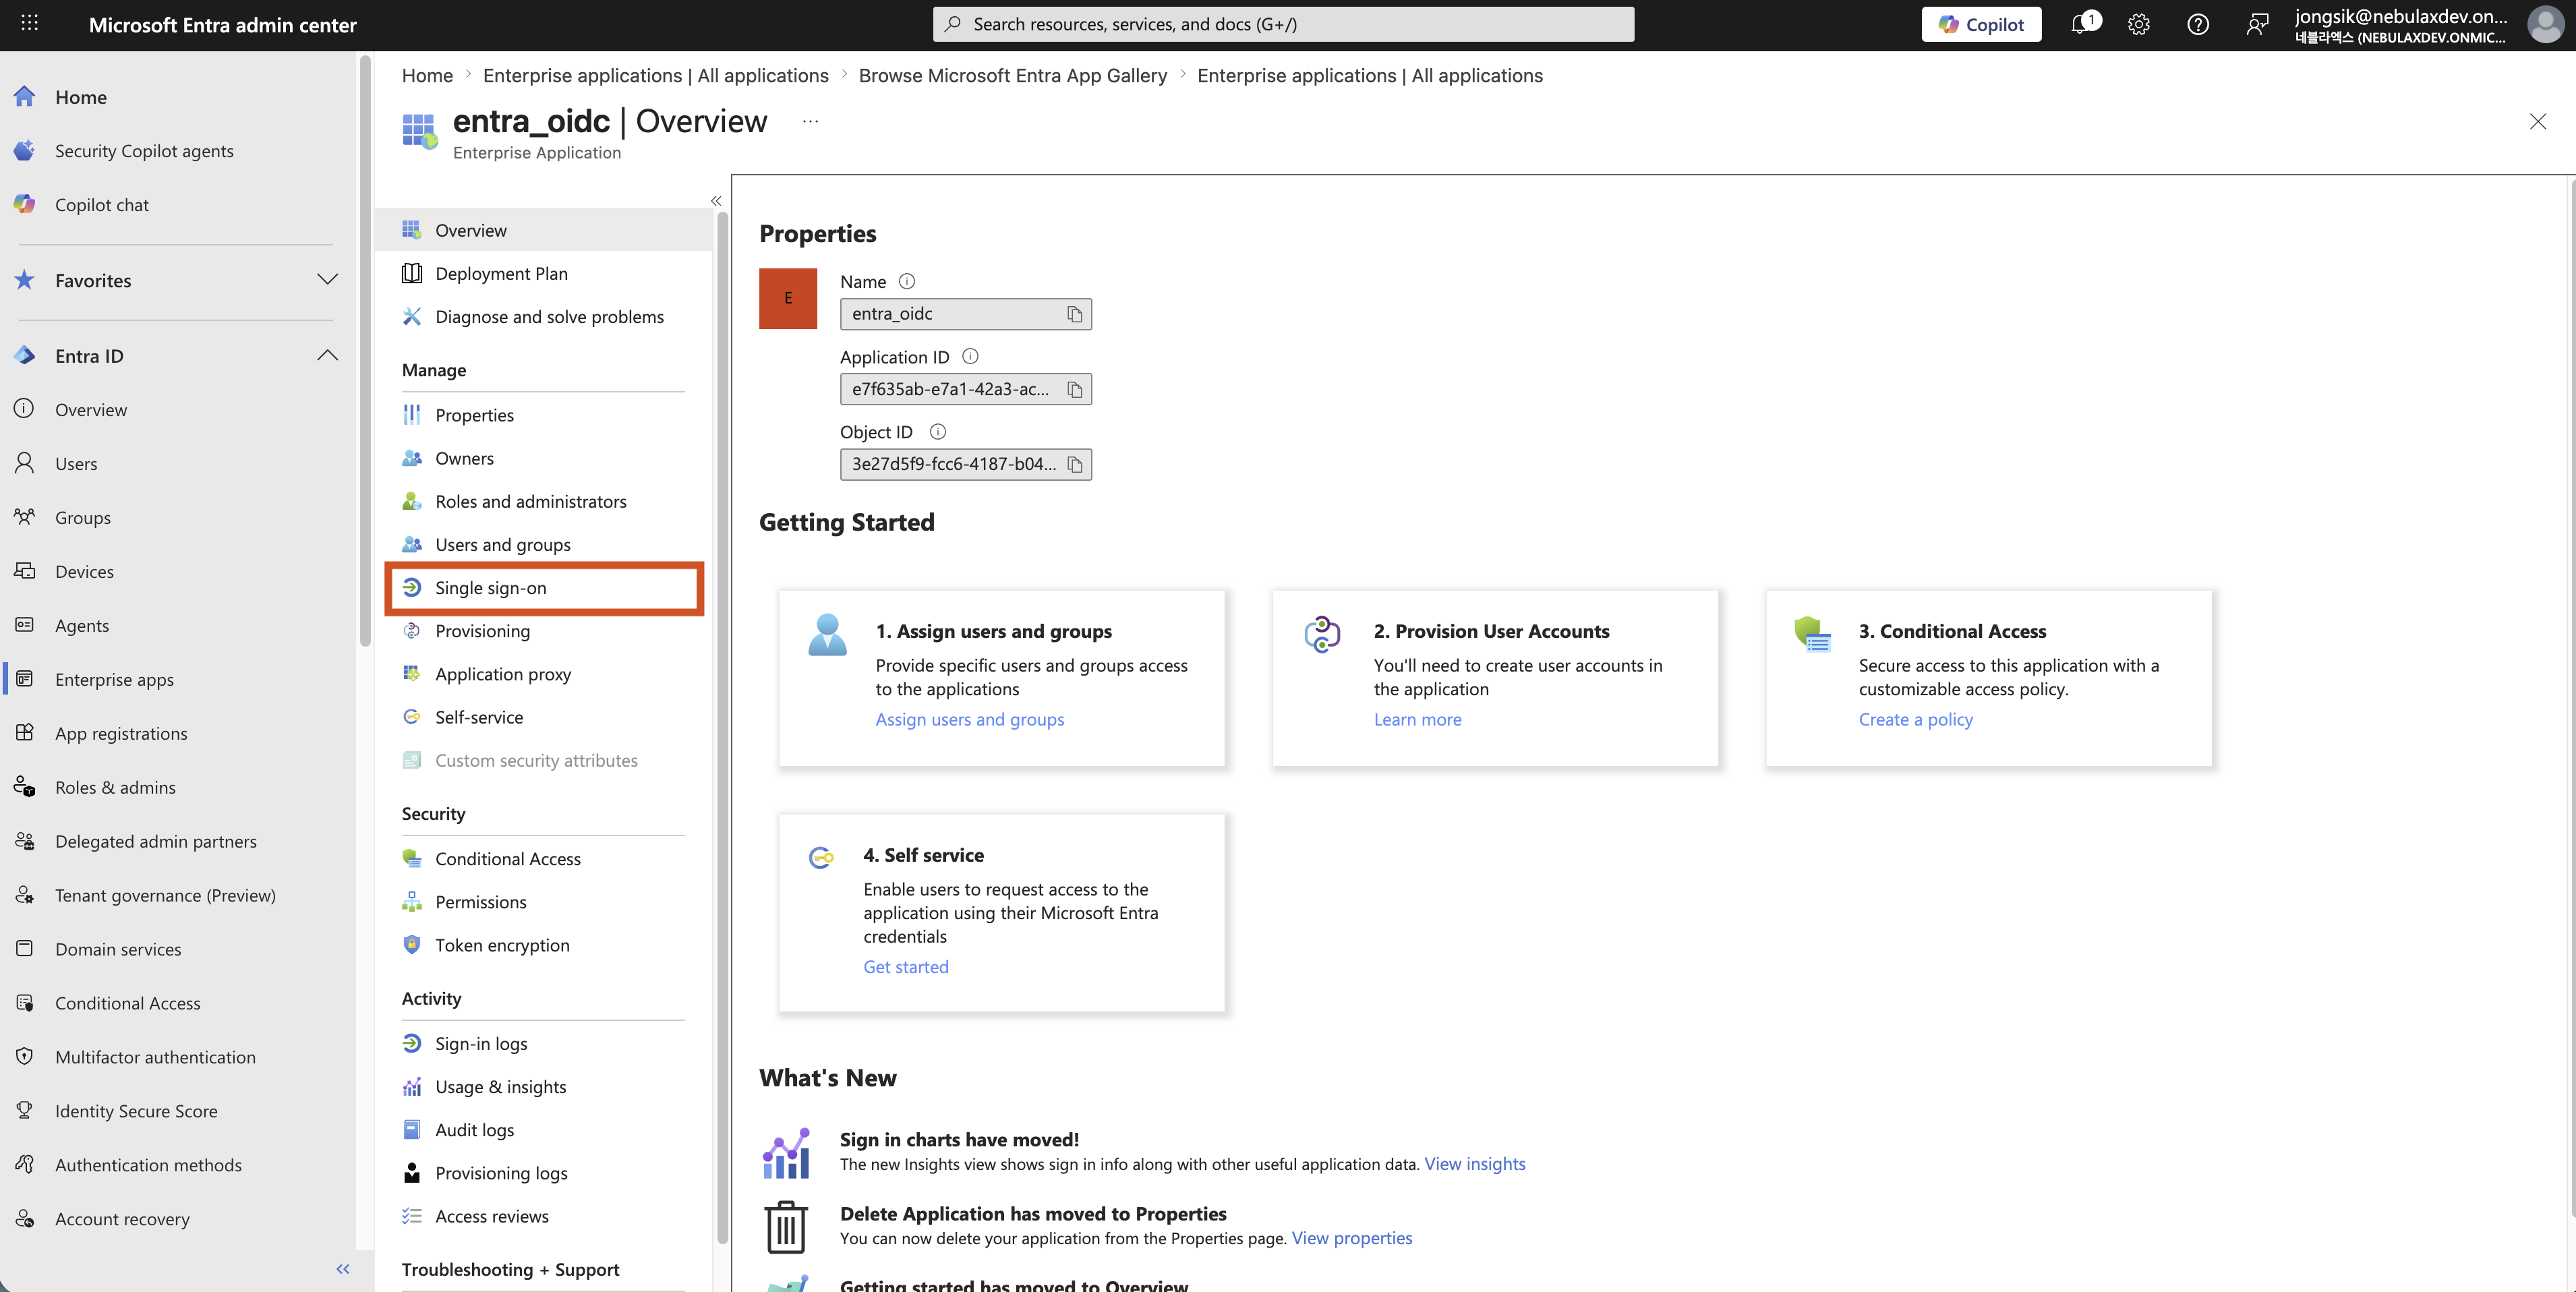Copy the Application ID value
This screenshot has width=2576, height=1292.
click(1074, 389)
